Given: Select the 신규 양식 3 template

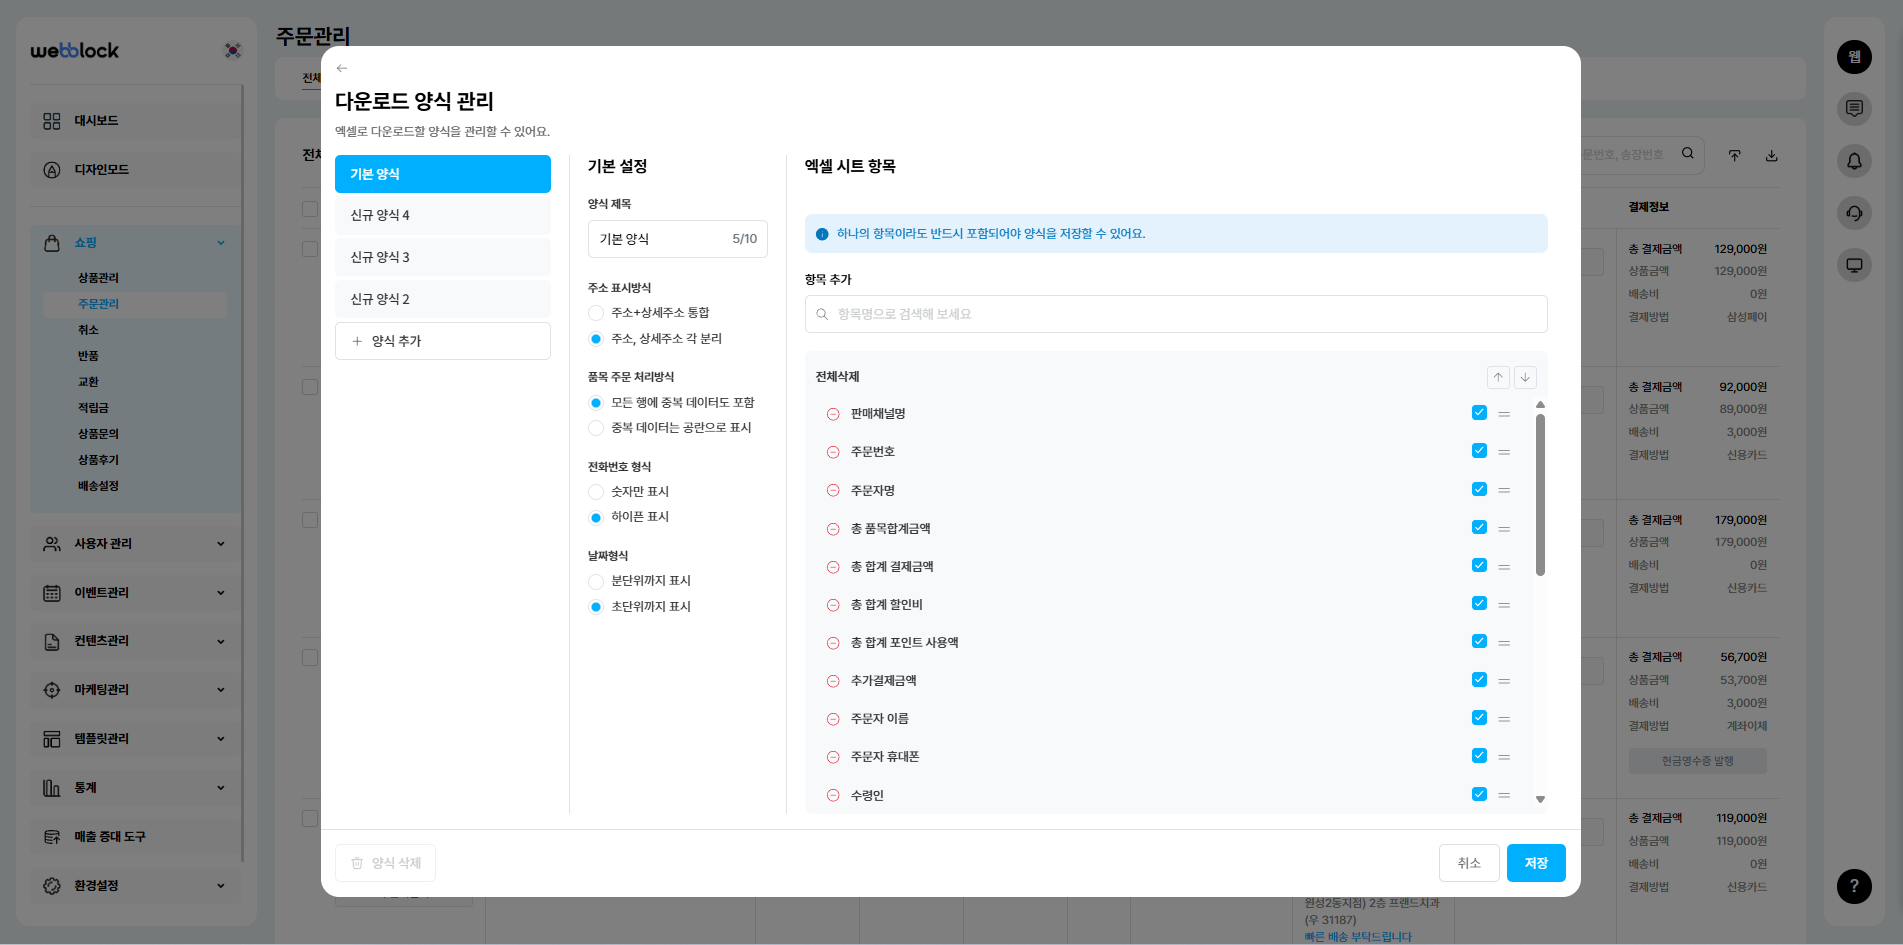Looking at the screenshot, I should click(x=442, y=257).
